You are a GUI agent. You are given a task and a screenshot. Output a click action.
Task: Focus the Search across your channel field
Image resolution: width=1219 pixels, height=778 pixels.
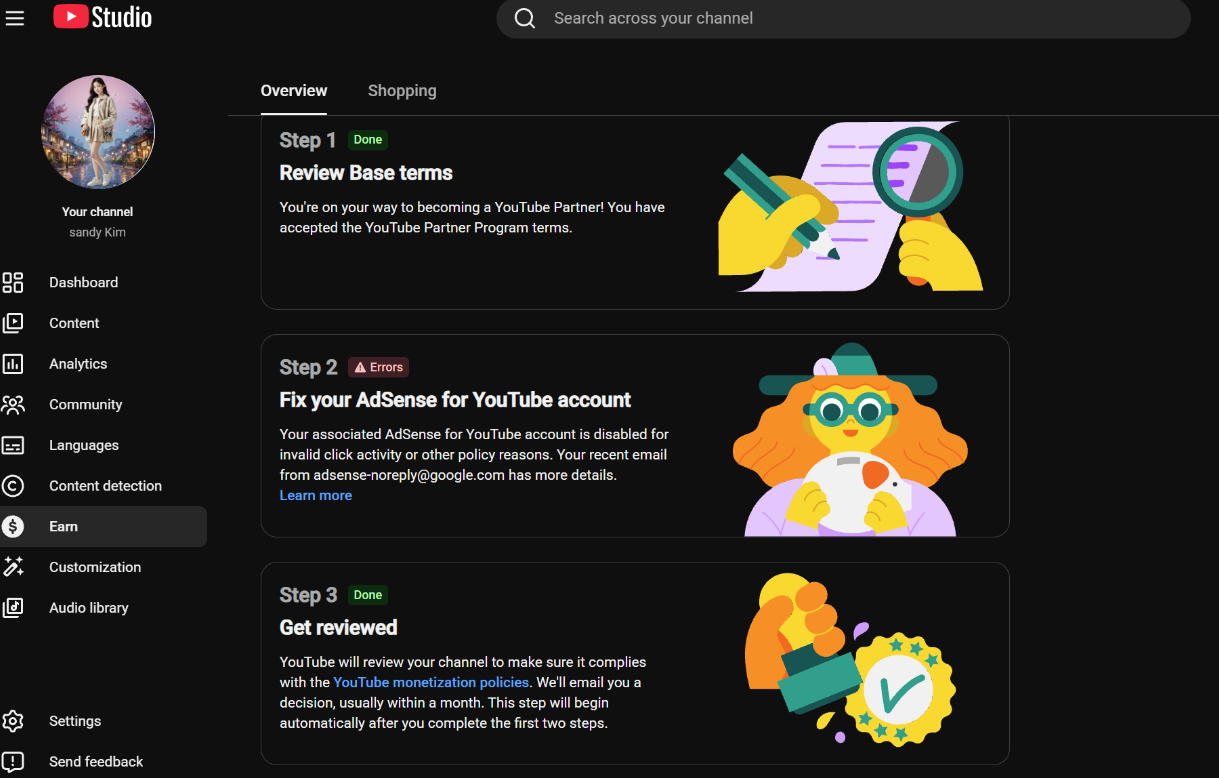click(843, 18)
